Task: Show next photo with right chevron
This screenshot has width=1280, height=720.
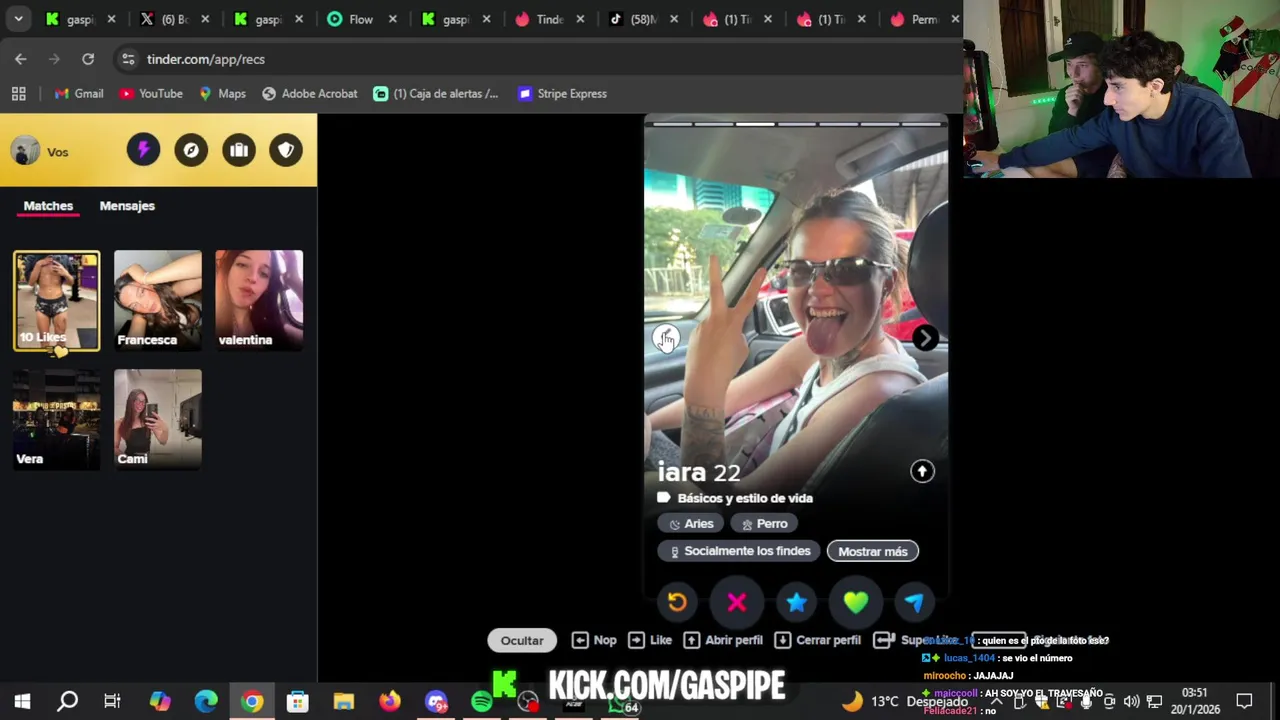Action: click(925, 338)
